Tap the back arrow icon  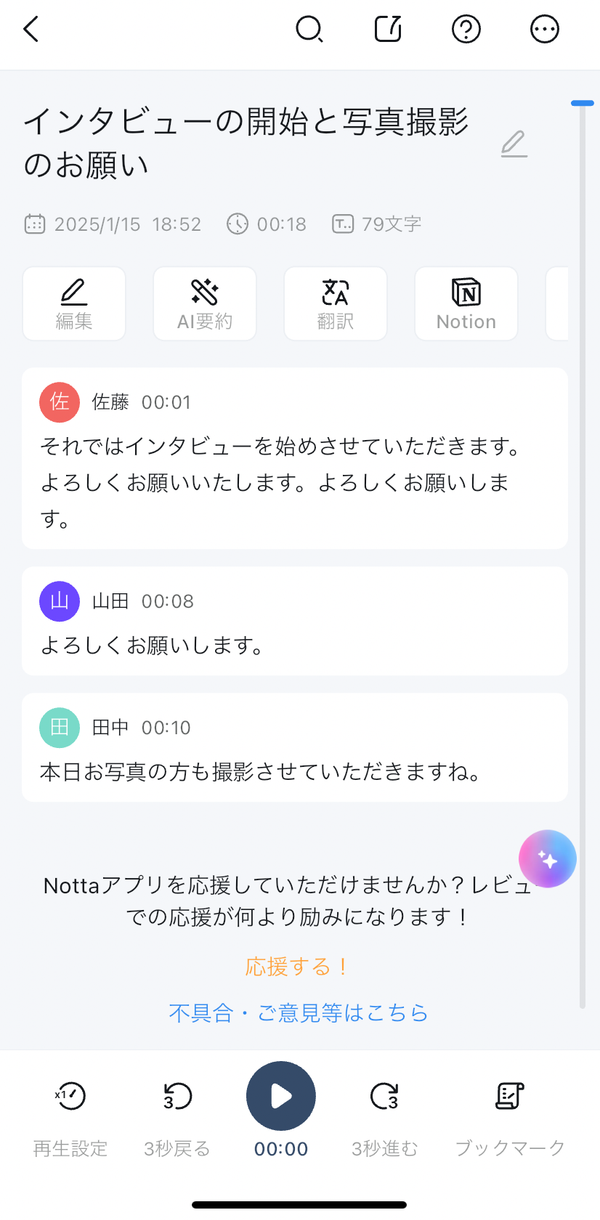32,30
